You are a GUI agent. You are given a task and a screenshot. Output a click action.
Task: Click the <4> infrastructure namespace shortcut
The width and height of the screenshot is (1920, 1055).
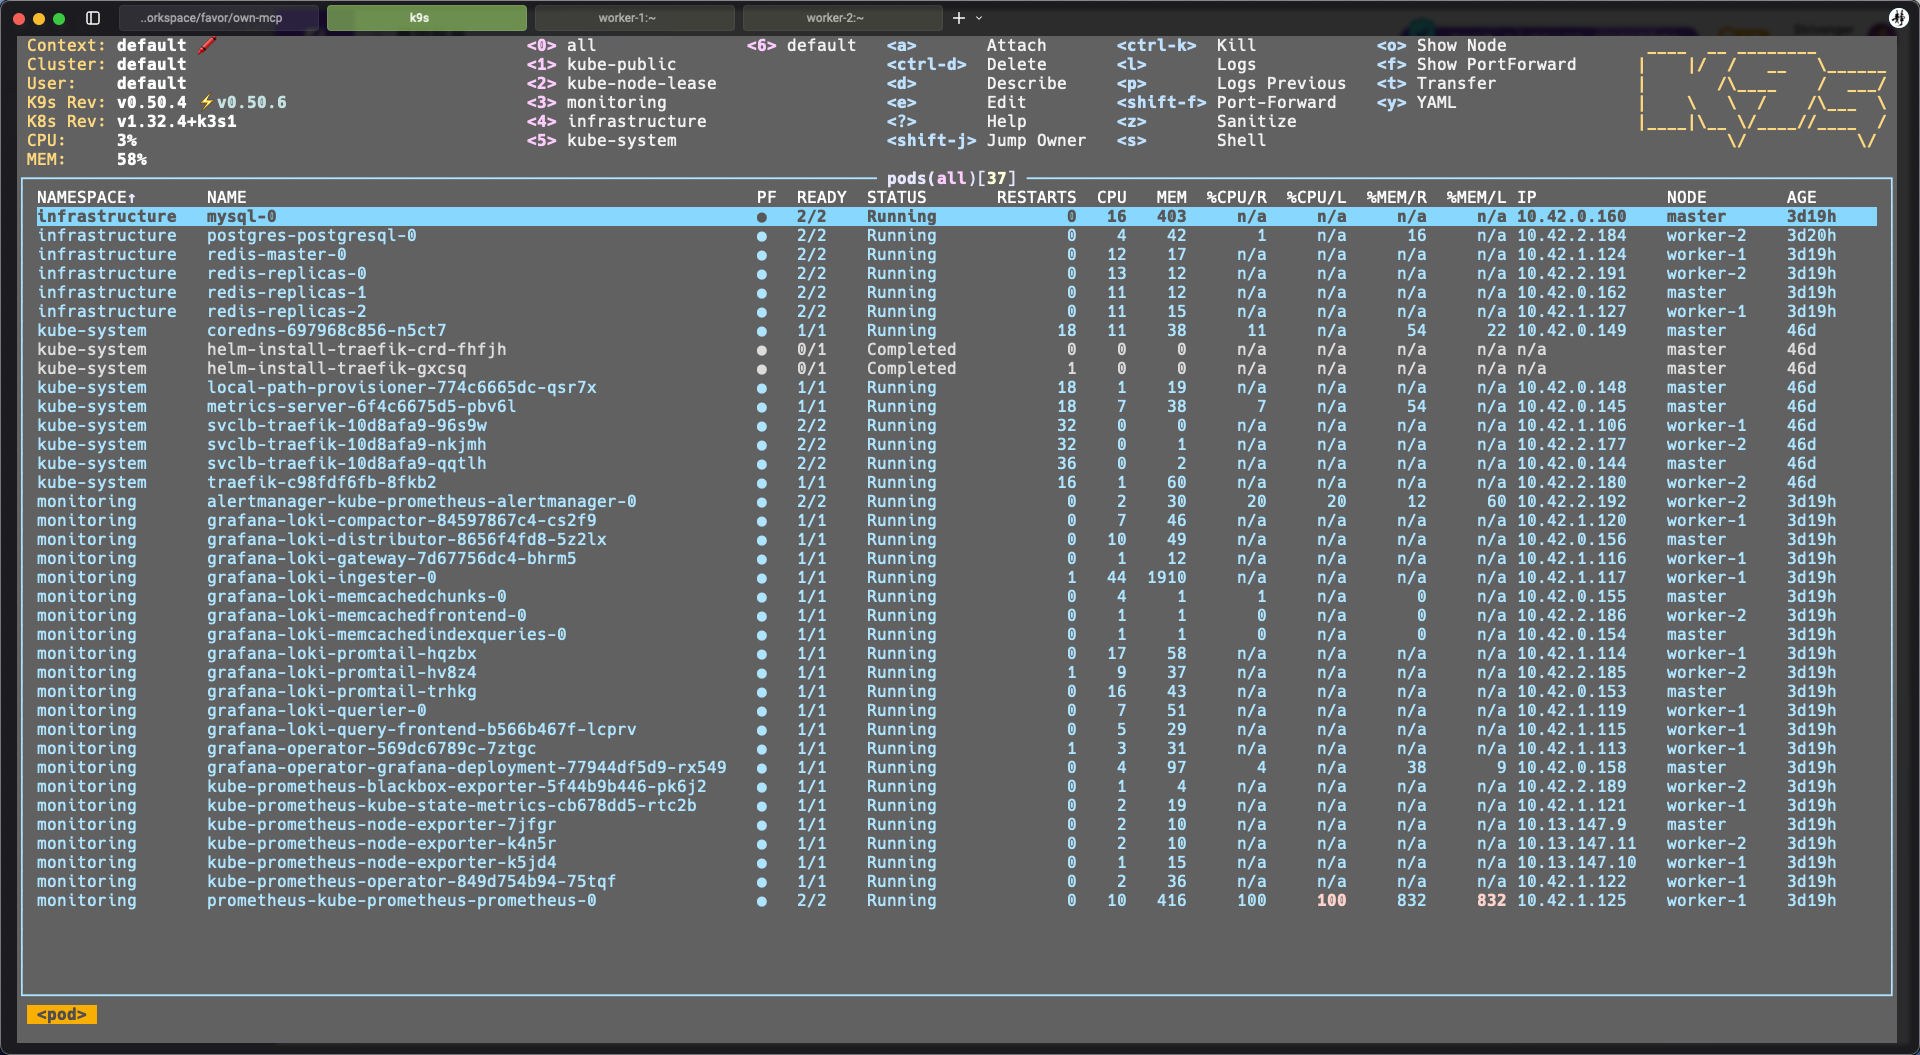[616, 122]
